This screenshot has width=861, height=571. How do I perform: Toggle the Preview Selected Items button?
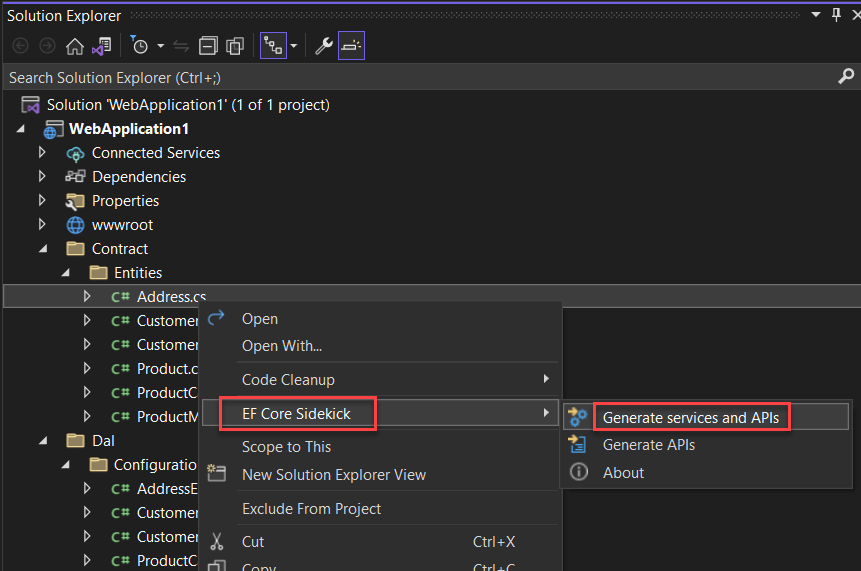tap(351, 46)
